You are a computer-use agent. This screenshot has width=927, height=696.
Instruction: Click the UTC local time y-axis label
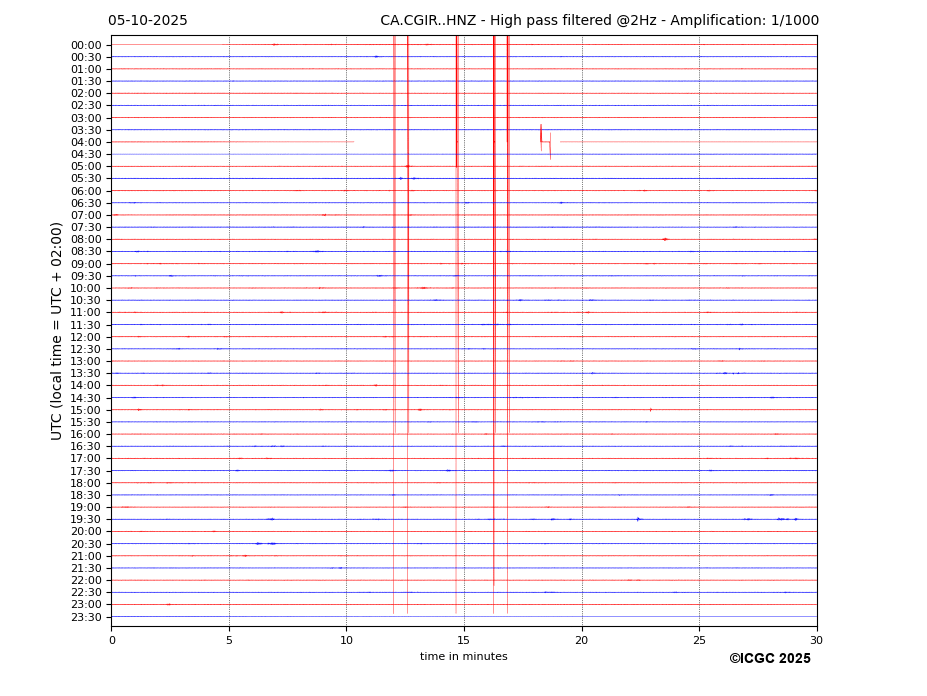tap(57, 330)
